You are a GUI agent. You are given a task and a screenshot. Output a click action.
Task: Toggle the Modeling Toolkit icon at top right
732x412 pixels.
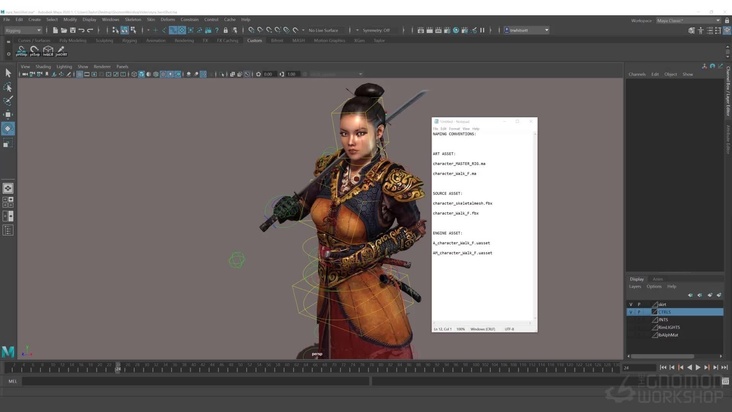(692, 30)
